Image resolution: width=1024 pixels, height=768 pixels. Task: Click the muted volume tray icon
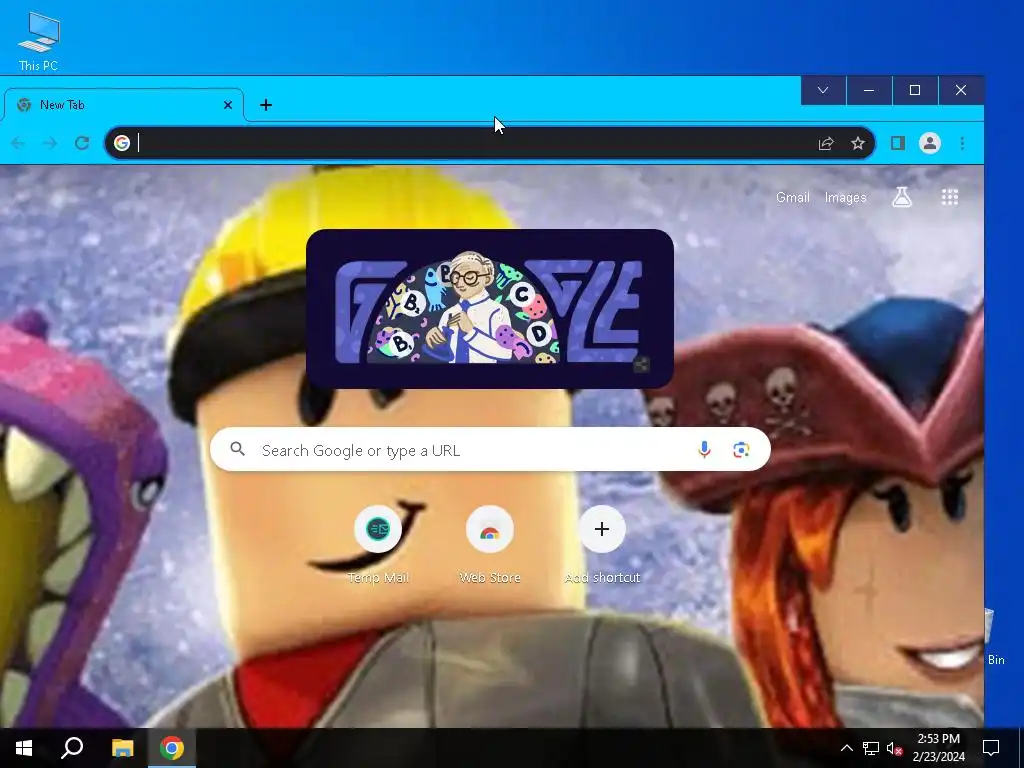(x=894, y=748)
